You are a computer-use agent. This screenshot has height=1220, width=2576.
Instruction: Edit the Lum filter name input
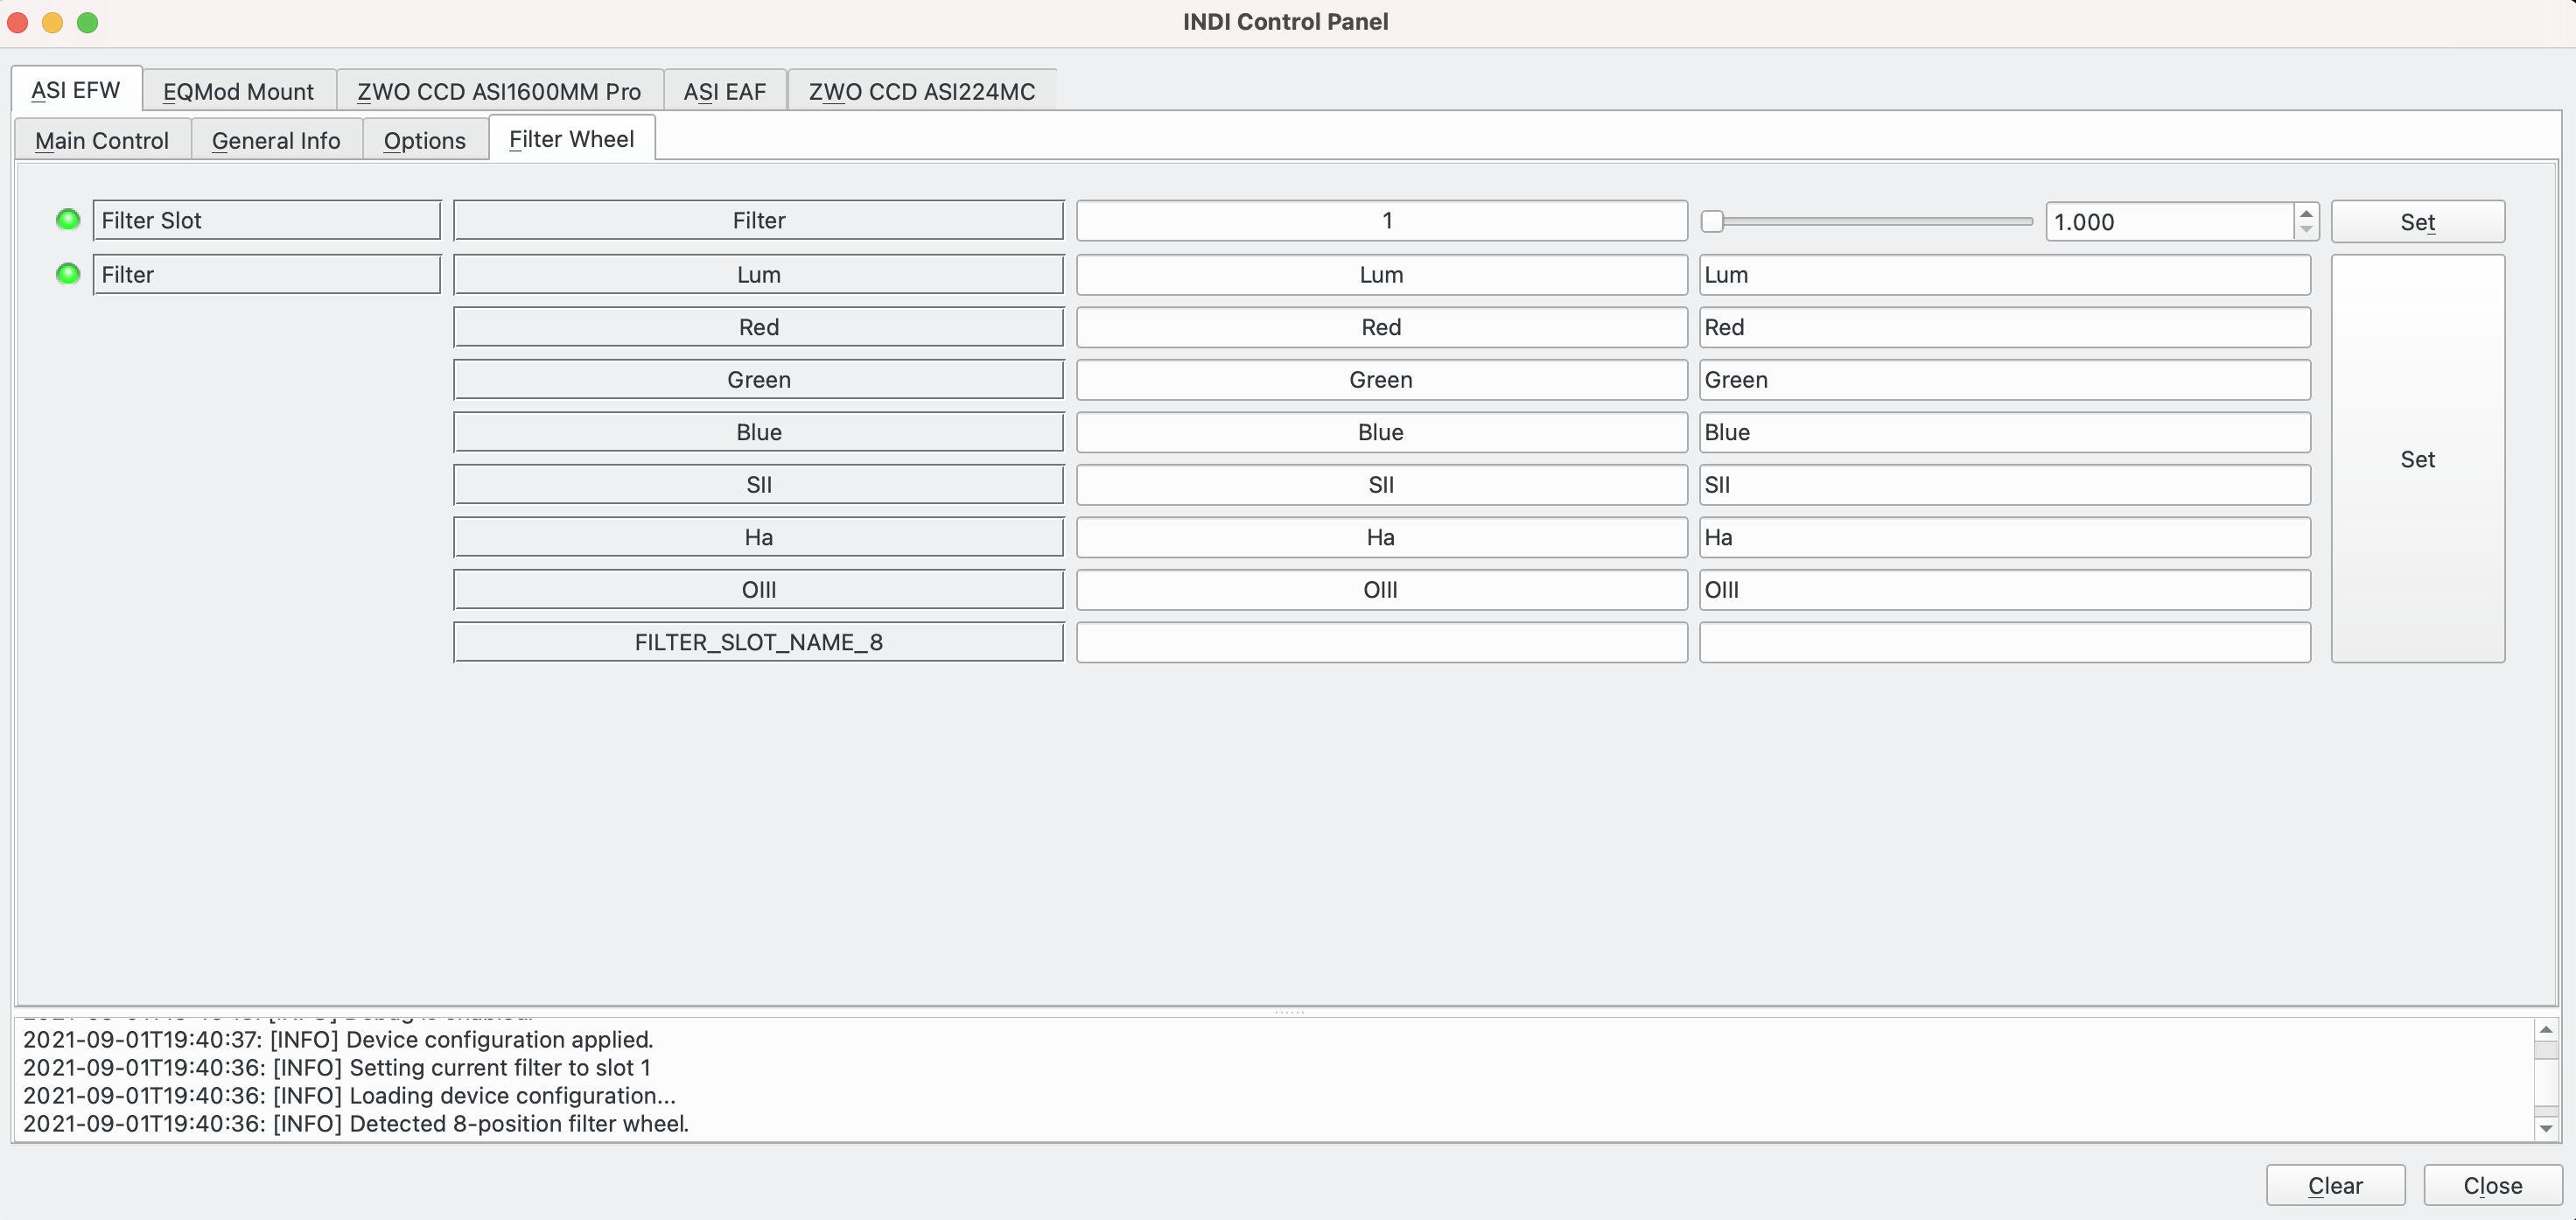tap(2004, 274)
